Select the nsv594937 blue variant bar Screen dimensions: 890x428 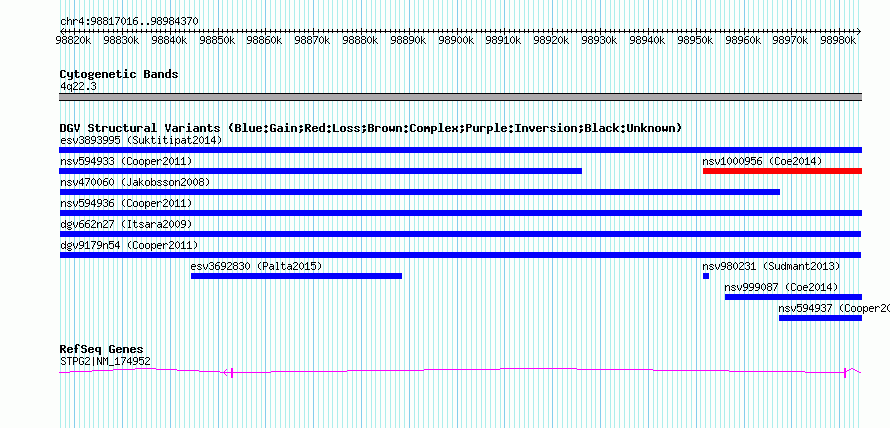820,318
